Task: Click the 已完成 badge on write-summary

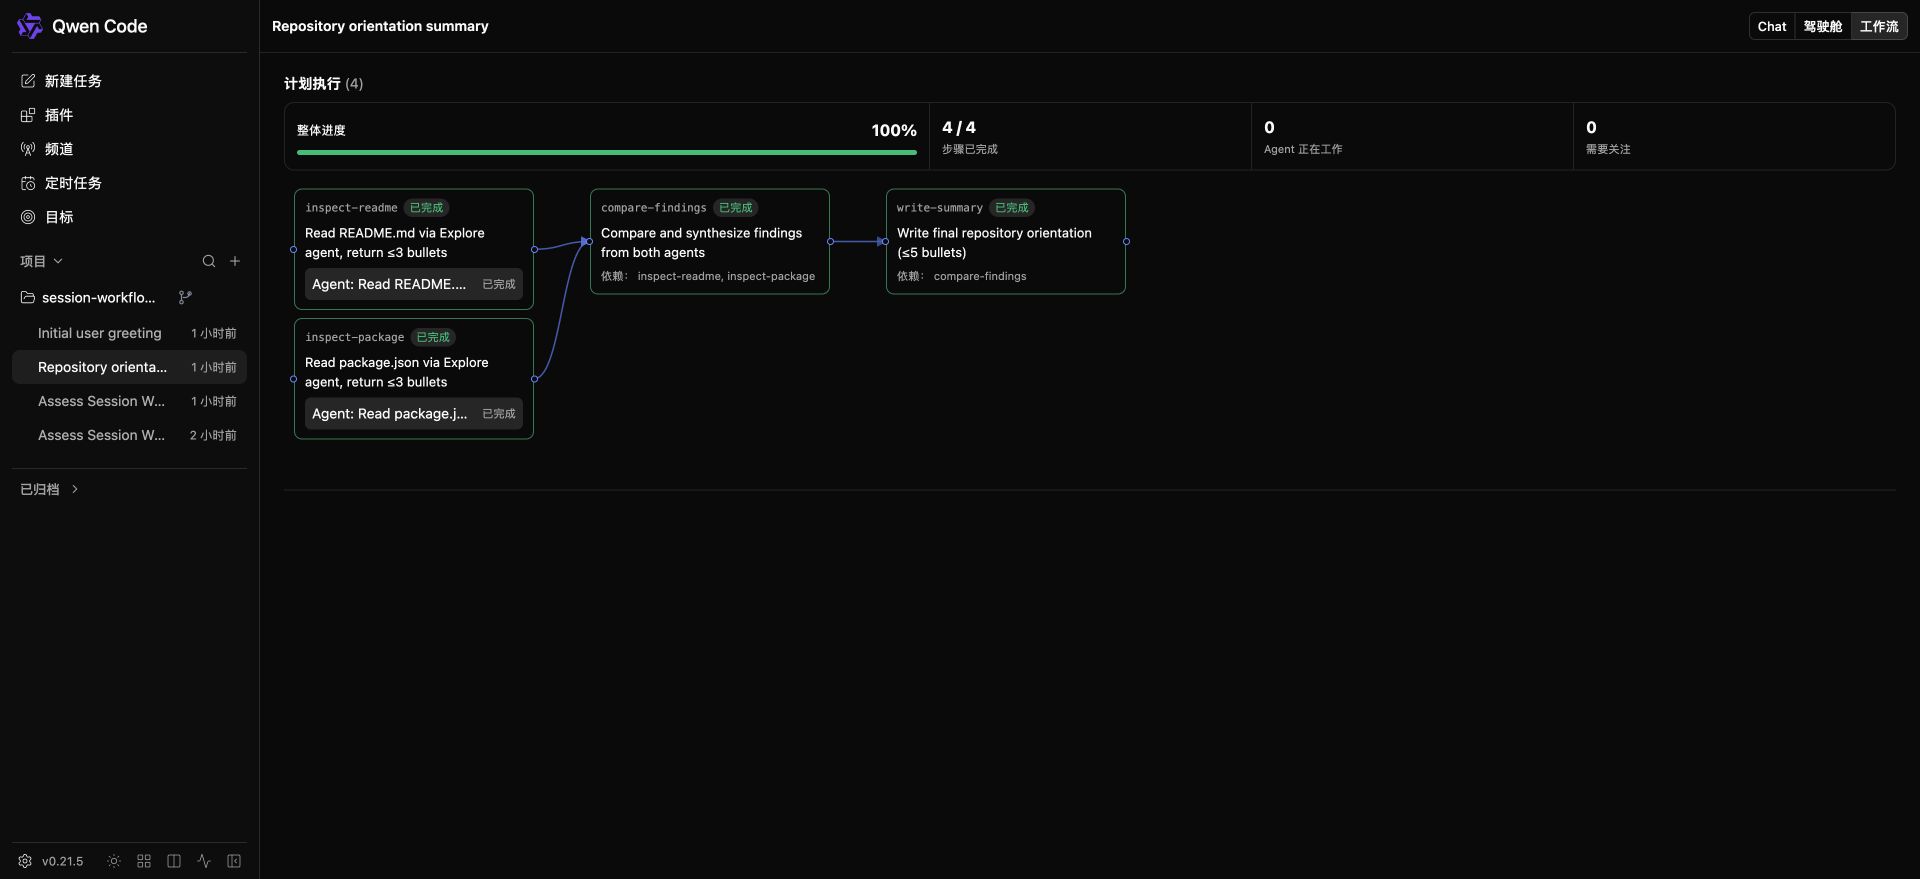Action: [x=1012, y=208]
